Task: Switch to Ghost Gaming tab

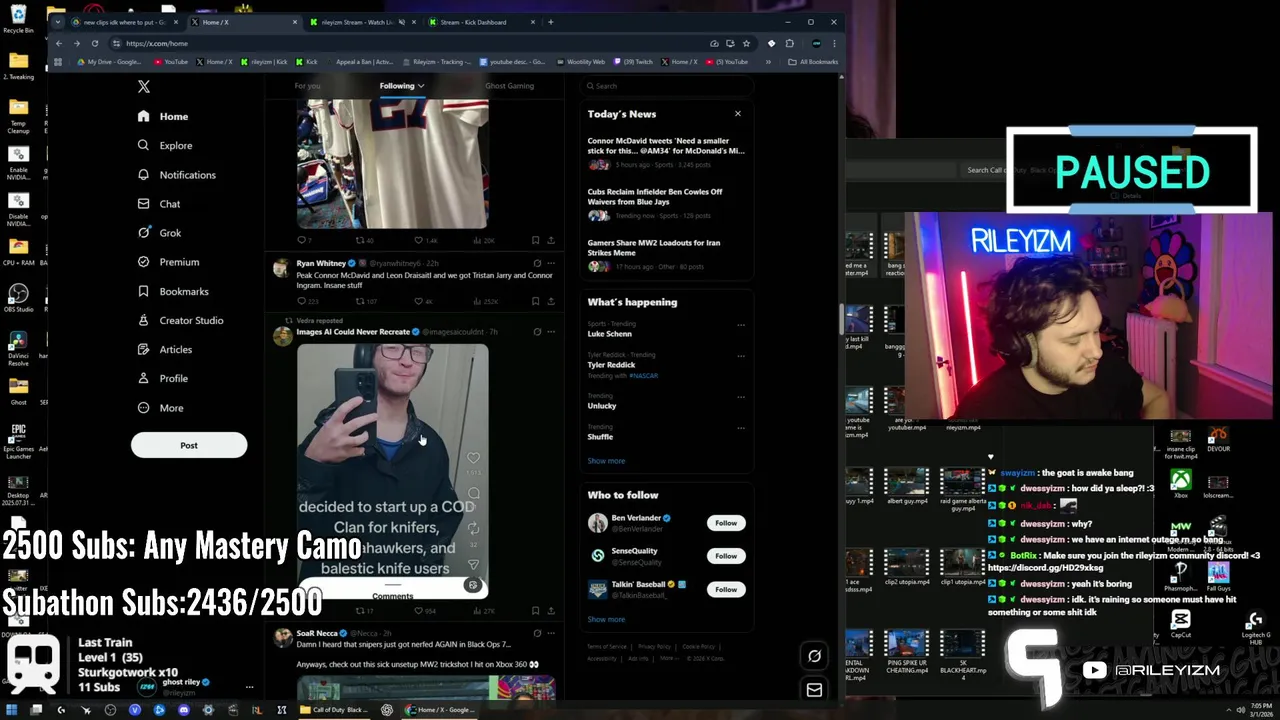Action: [509, 86]
